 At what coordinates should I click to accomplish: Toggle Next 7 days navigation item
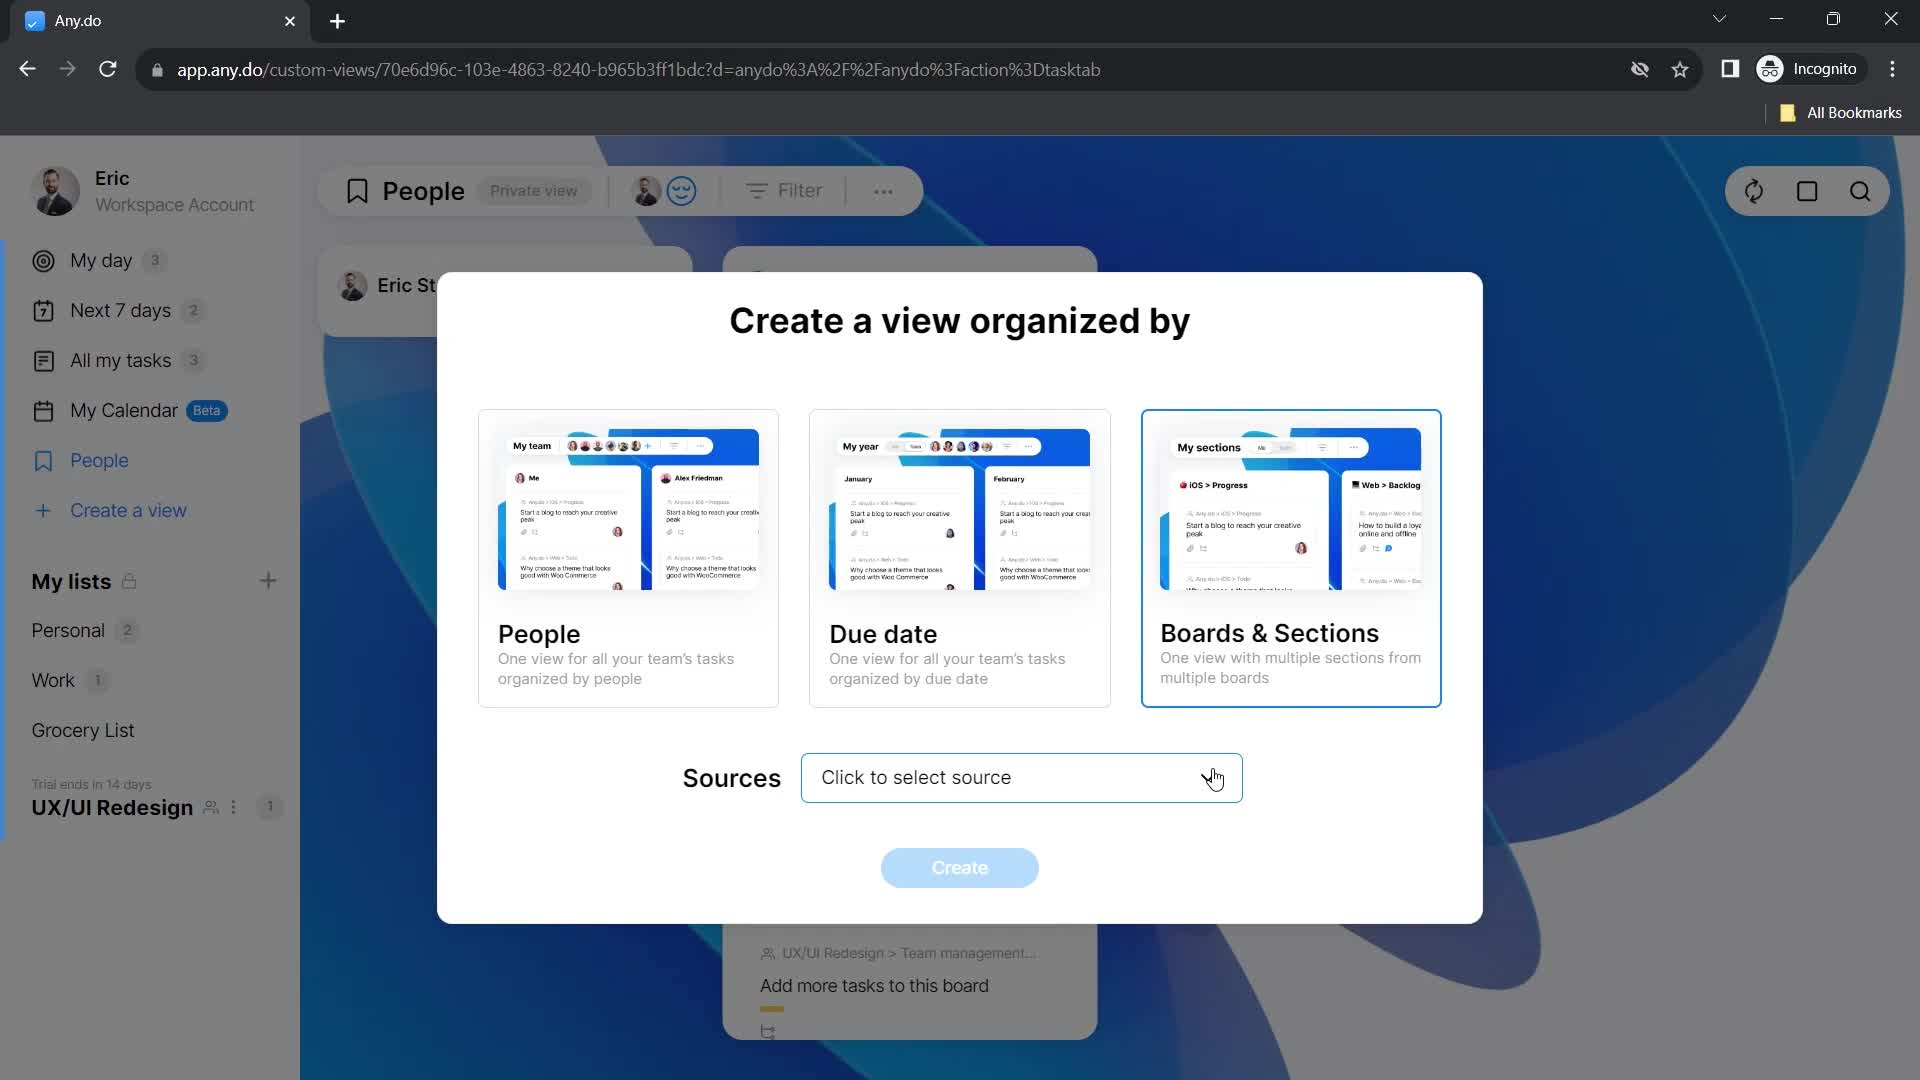click(x=119, y=311)
